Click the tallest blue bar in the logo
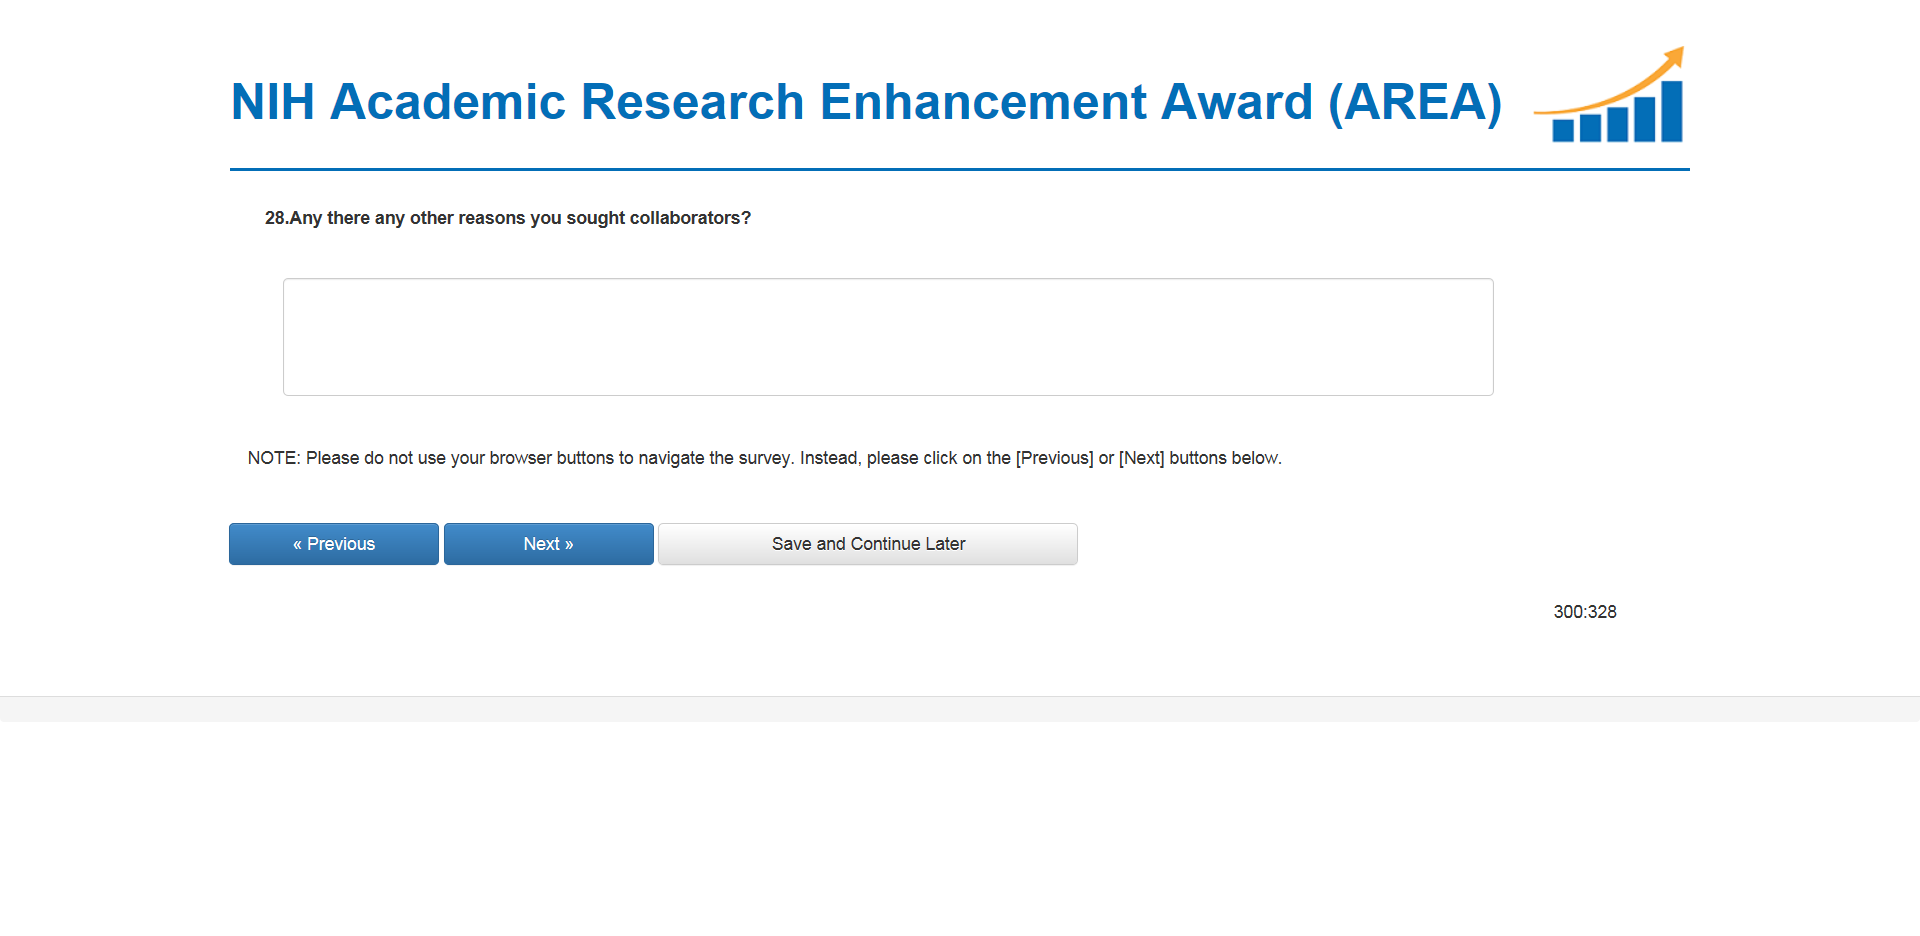The height and width of the screenshot is (936, 1920). pos(1671,111)
